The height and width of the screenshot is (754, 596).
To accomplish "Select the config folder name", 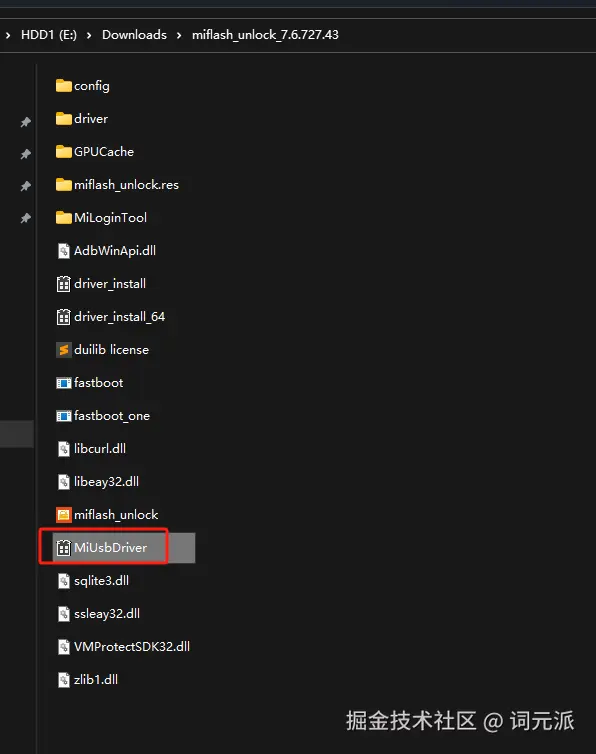I will click(x=92, y=86).
